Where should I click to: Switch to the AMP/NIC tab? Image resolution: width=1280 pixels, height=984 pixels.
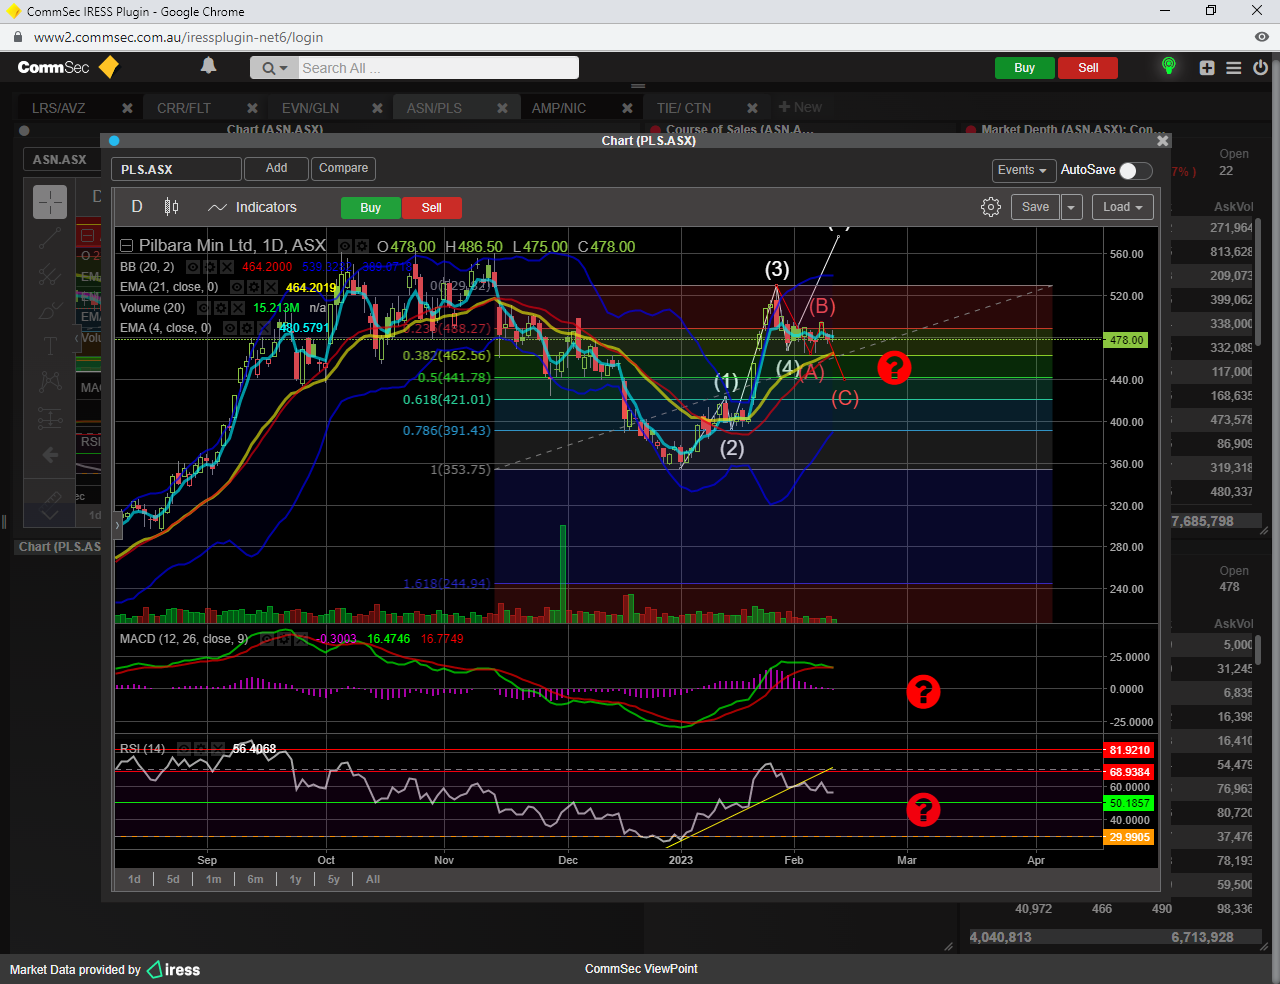(559, 108)
